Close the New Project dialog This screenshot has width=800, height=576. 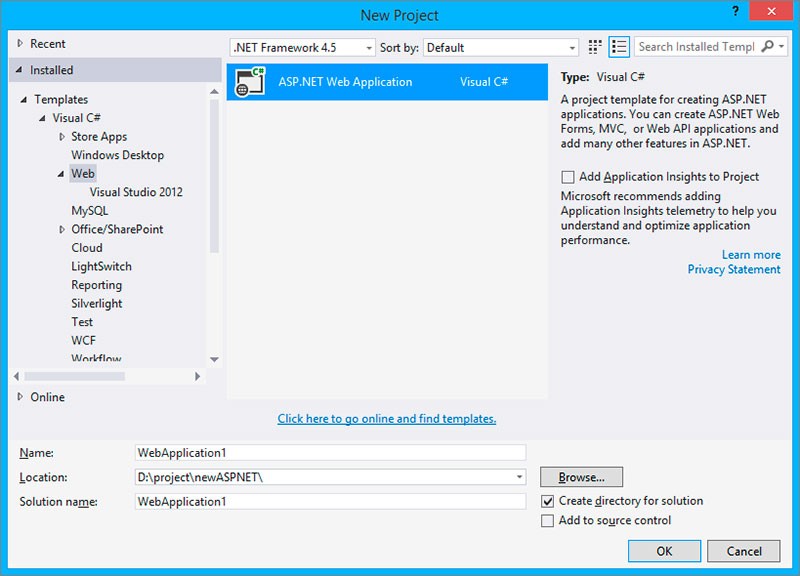(771, 11)
